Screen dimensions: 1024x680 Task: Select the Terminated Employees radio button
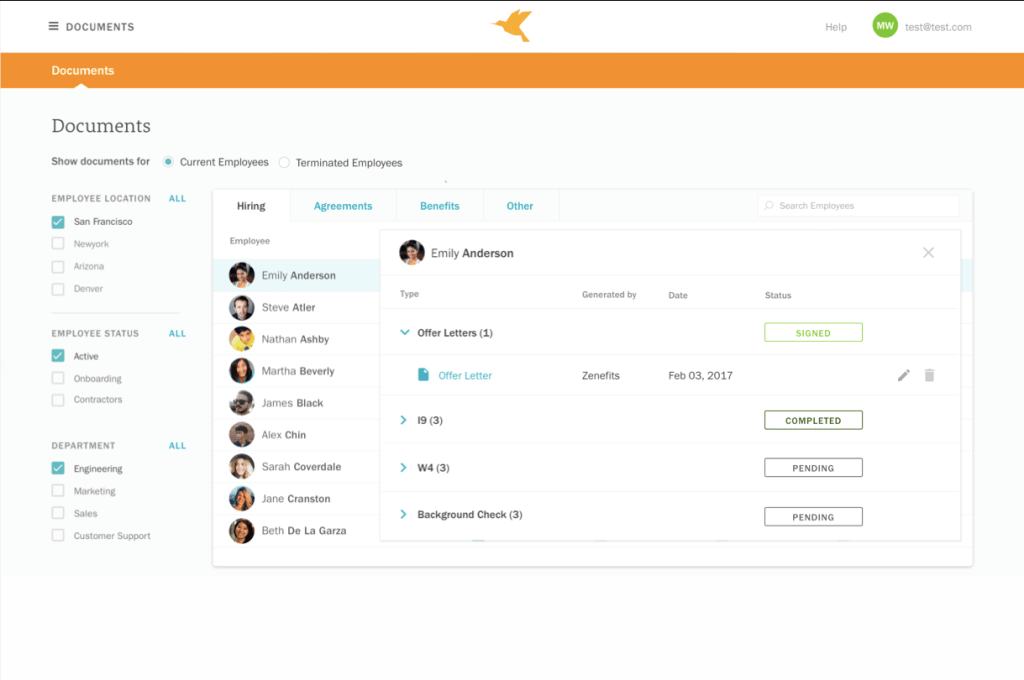[285, 162]
